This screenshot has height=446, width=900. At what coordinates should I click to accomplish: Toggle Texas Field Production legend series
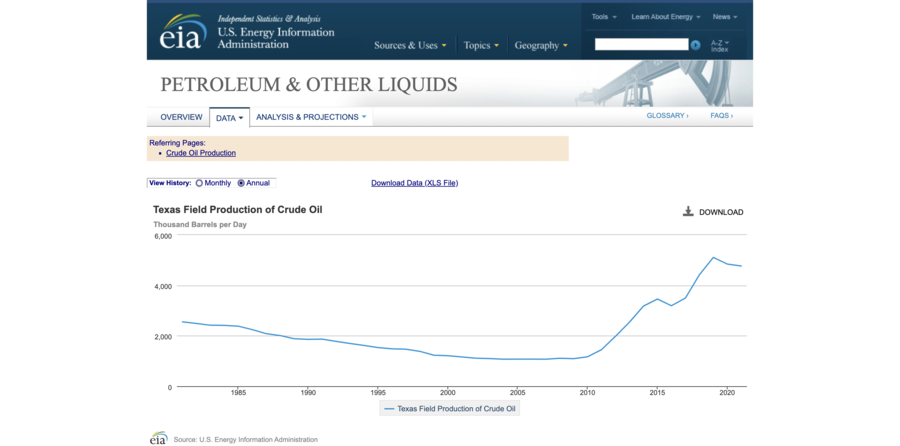[450, 408]
